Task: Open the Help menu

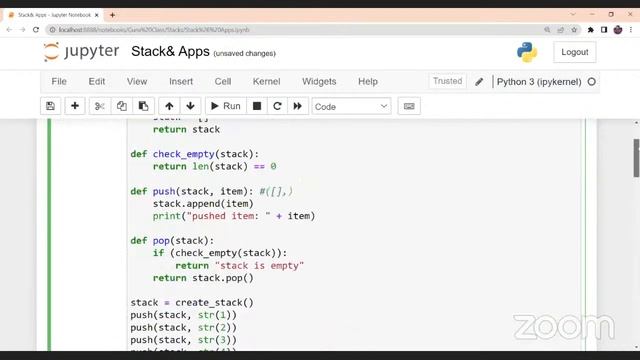Action: click(368, 82)
